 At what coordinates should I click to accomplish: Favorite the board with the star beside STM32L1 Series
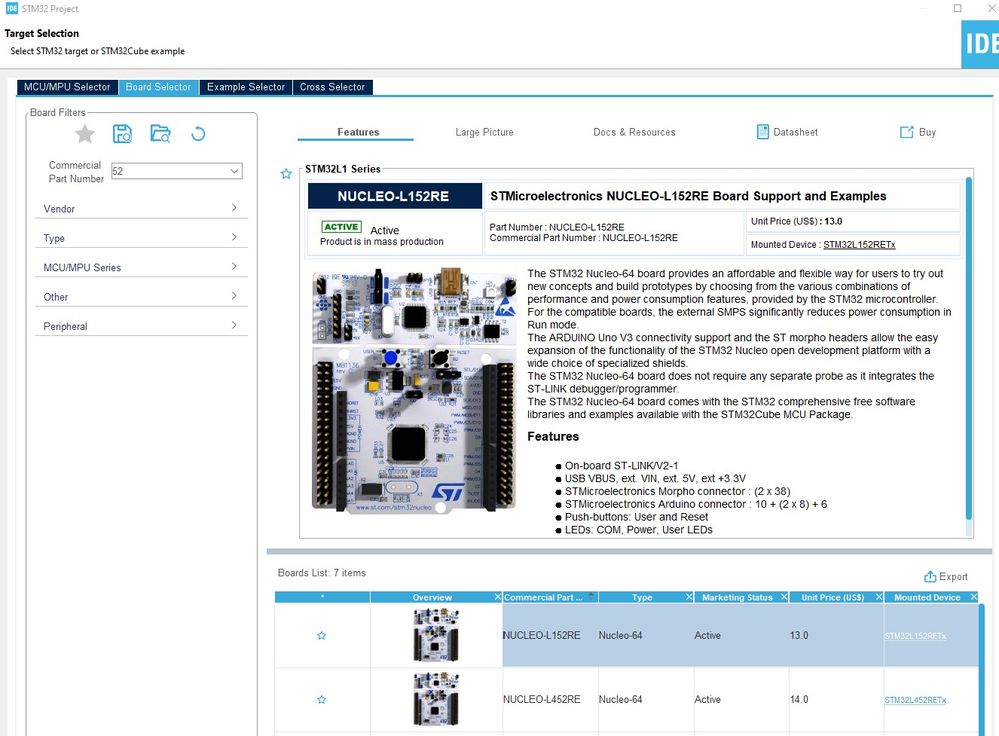coord(286,173)
